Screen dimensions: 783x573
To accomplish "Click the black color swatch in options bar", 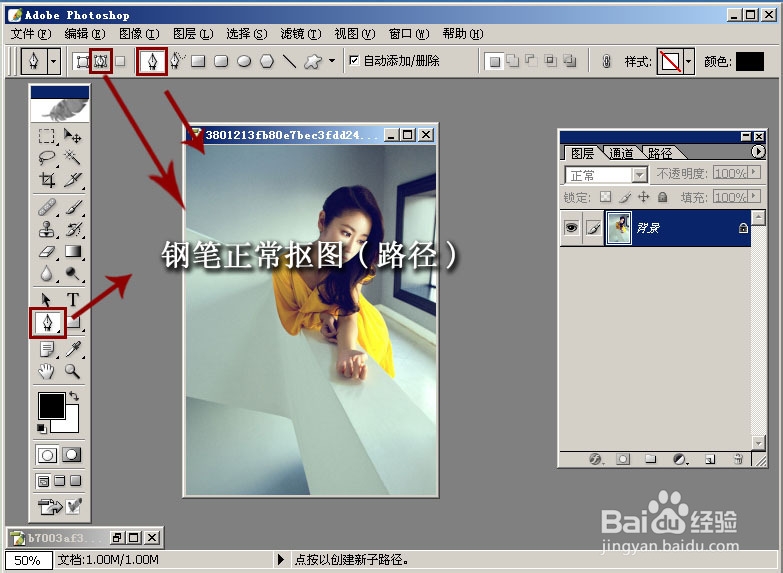I will 750,61.
